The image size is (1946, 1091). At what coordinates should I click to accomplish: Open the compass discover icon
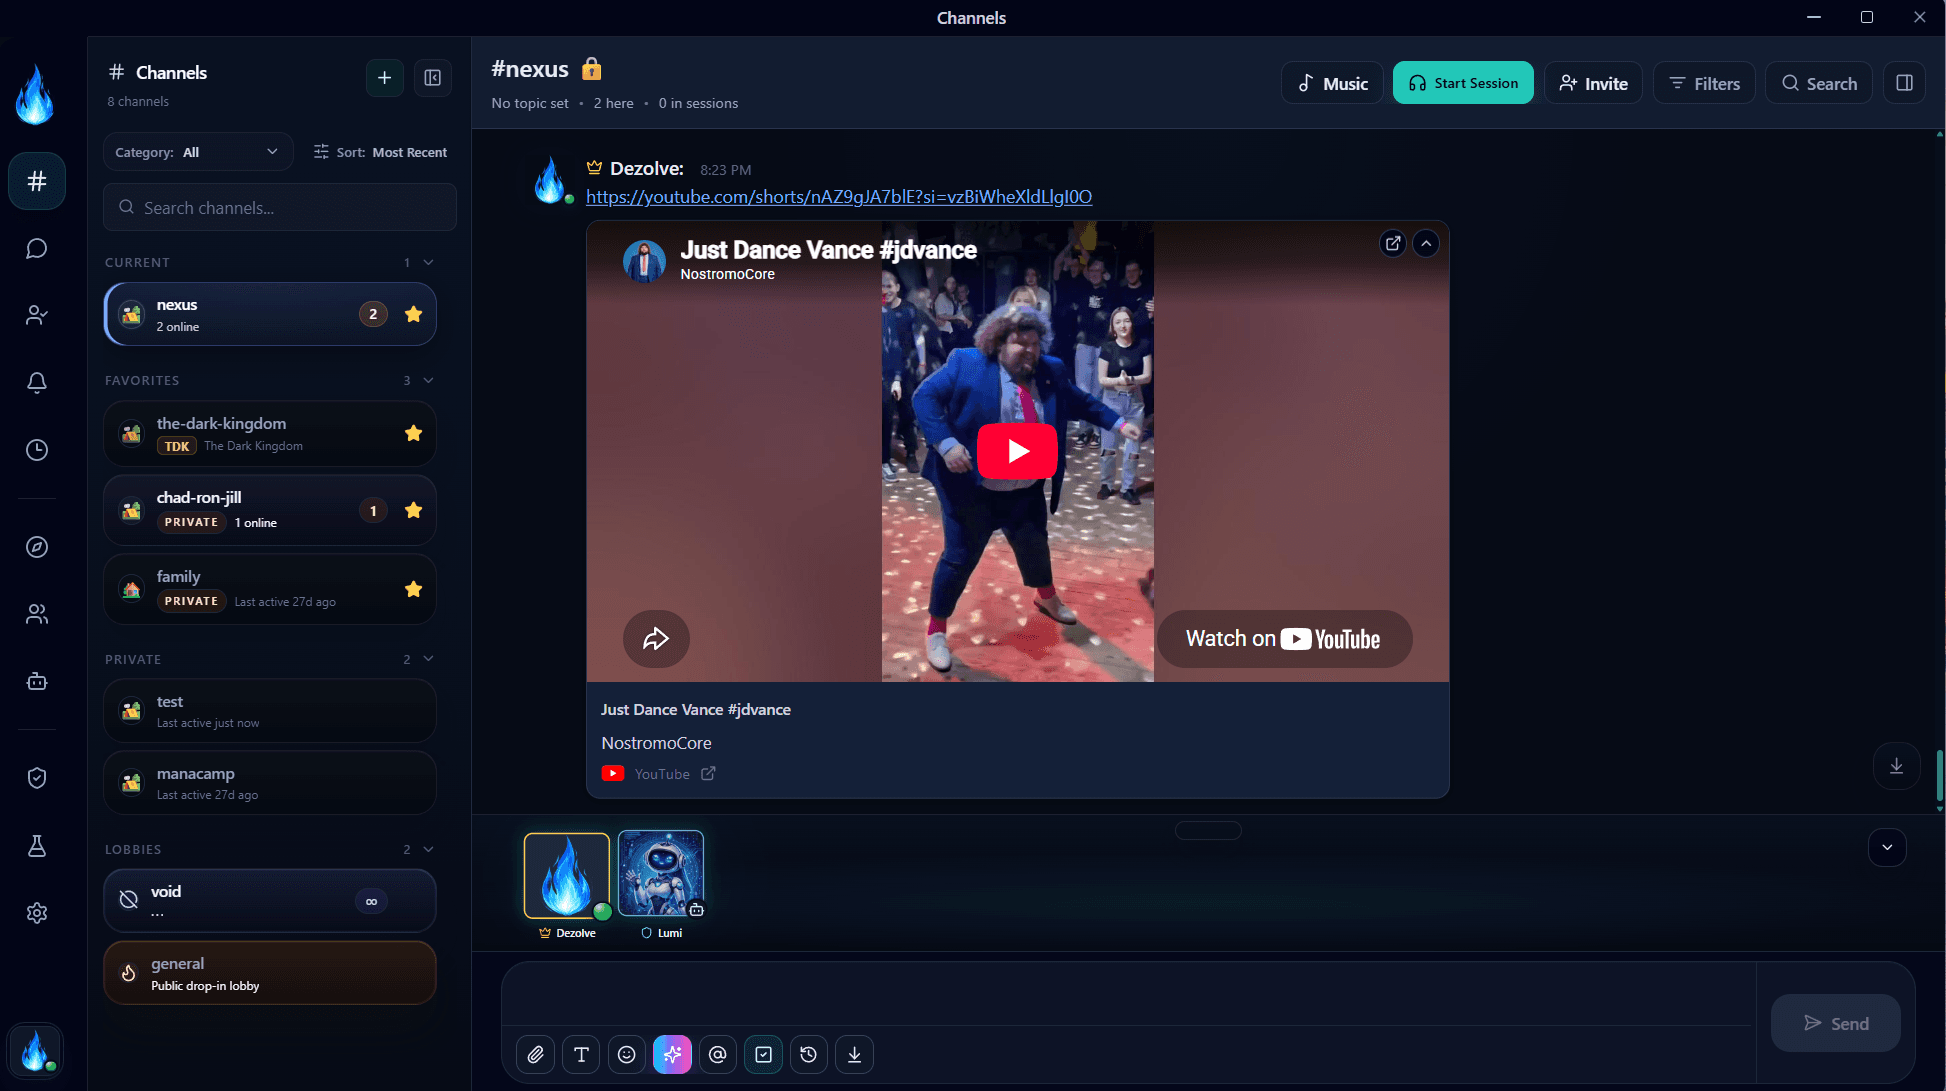(x=37, y=547)
